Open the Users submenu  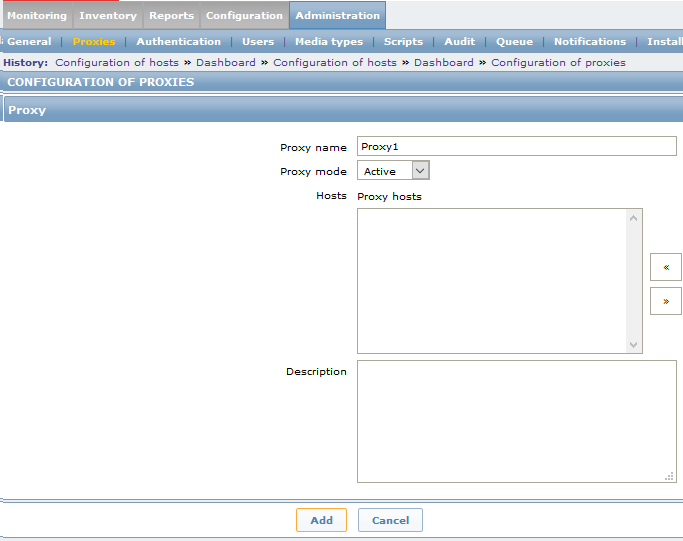point(258,41)
